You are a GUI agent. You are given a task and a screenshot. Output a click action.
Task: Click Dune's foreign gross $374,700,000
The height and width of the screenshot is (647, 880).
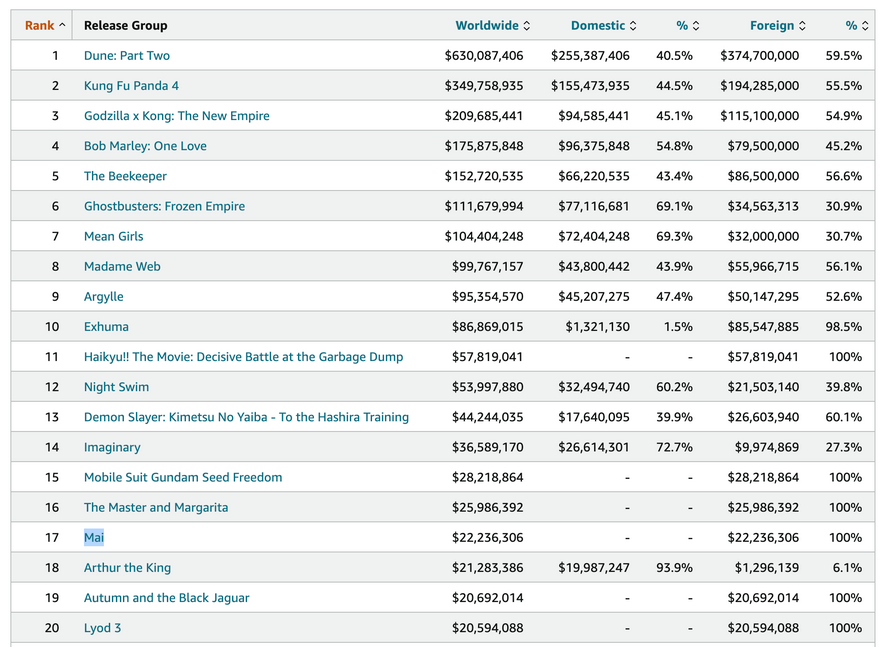[760, 56]
